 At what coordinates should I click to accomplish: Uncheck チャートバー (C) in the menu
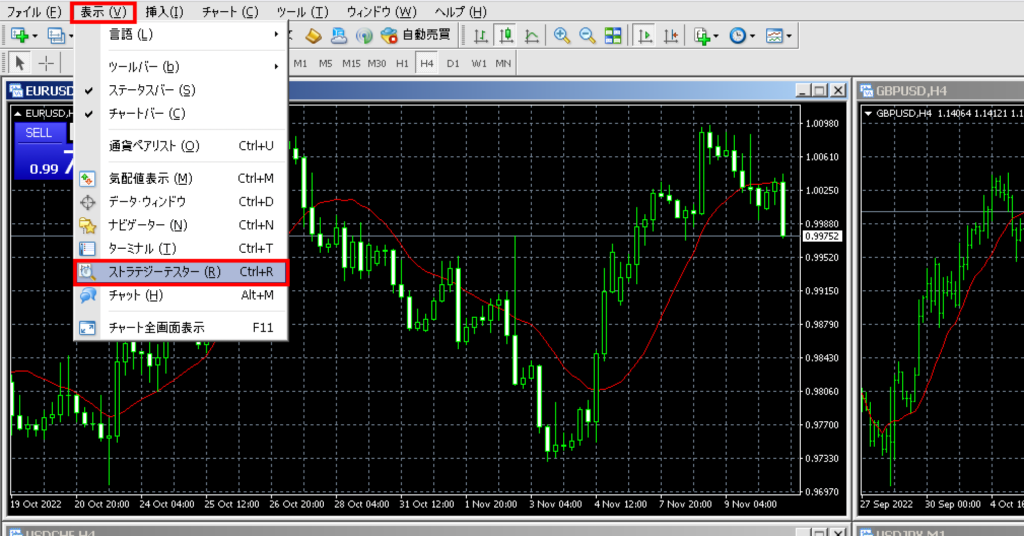point(180,114)
